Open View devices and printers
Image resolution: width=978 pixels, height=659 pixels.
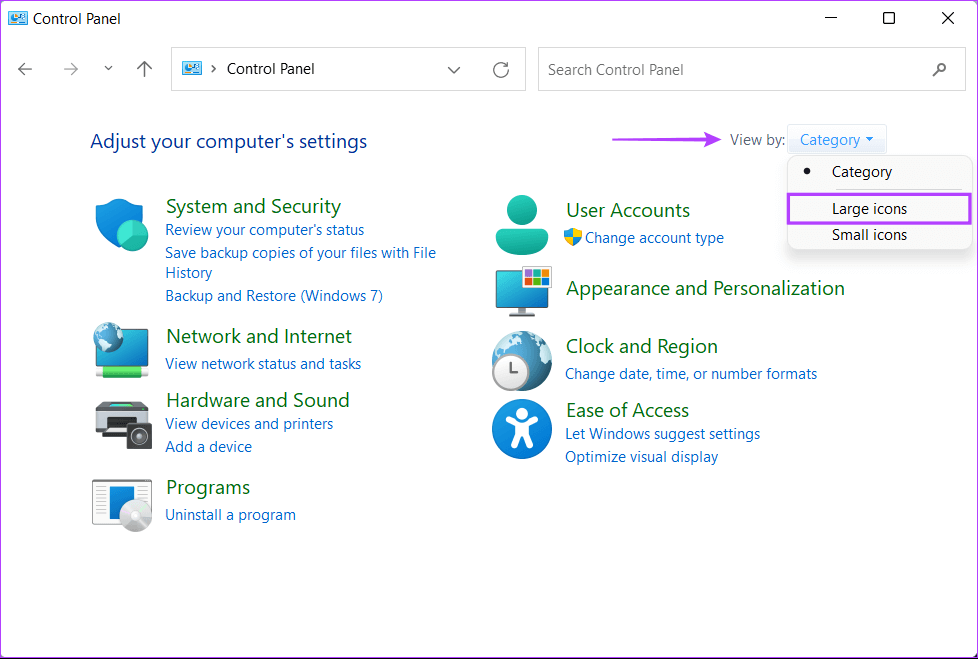(249, 424)
